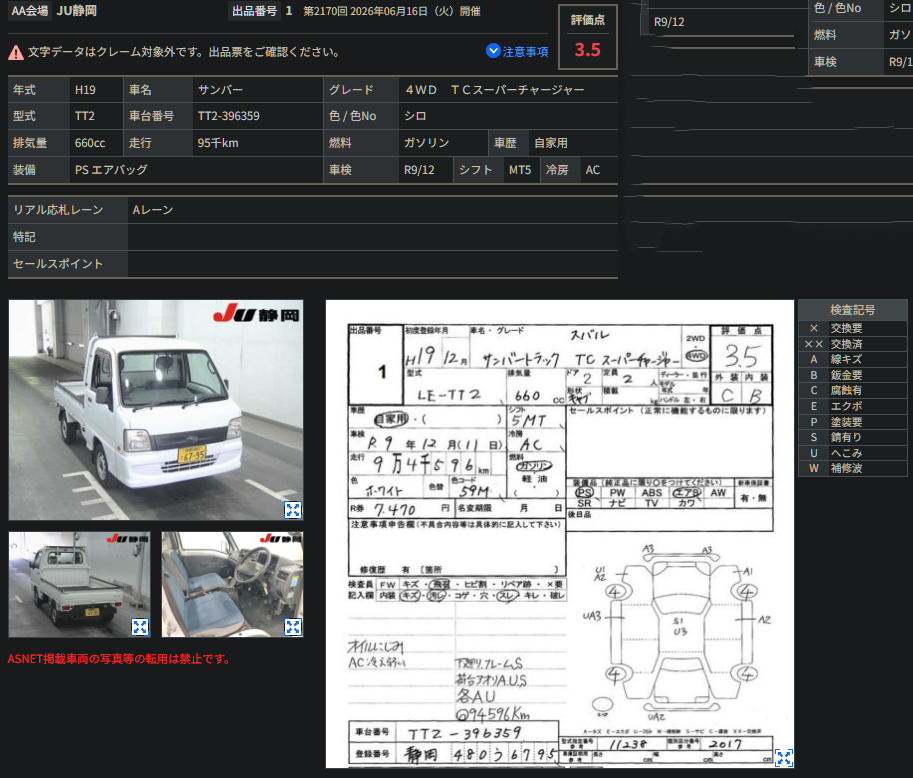The image size is (913, 778).
Task: Select the 型式 value TT2
Action: [x=84, y=116]
